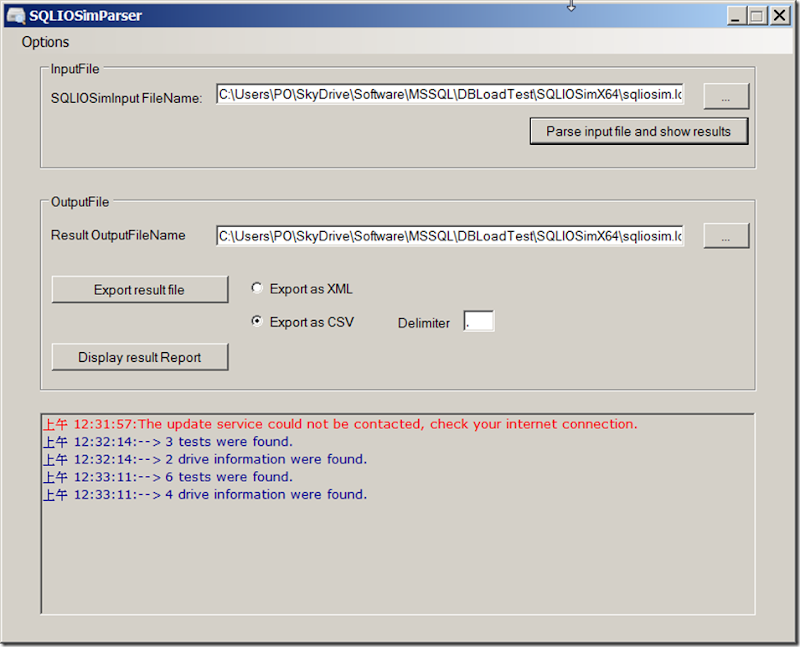Click the '4 drive information were found' log line
This screenshot has height=647, width=800.
(205, 494)
